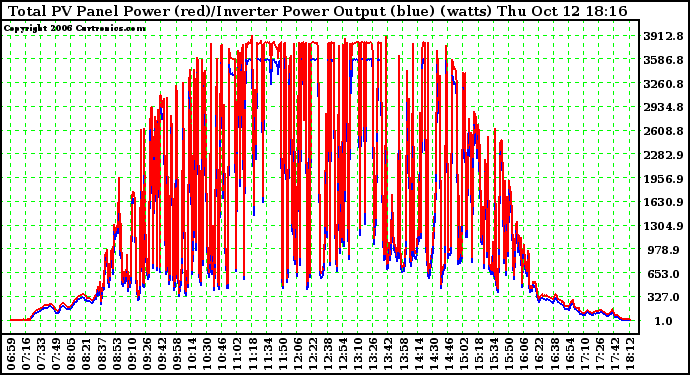Select the 327.0 y-axis label

pyautogui.click(x=663, y=298)
